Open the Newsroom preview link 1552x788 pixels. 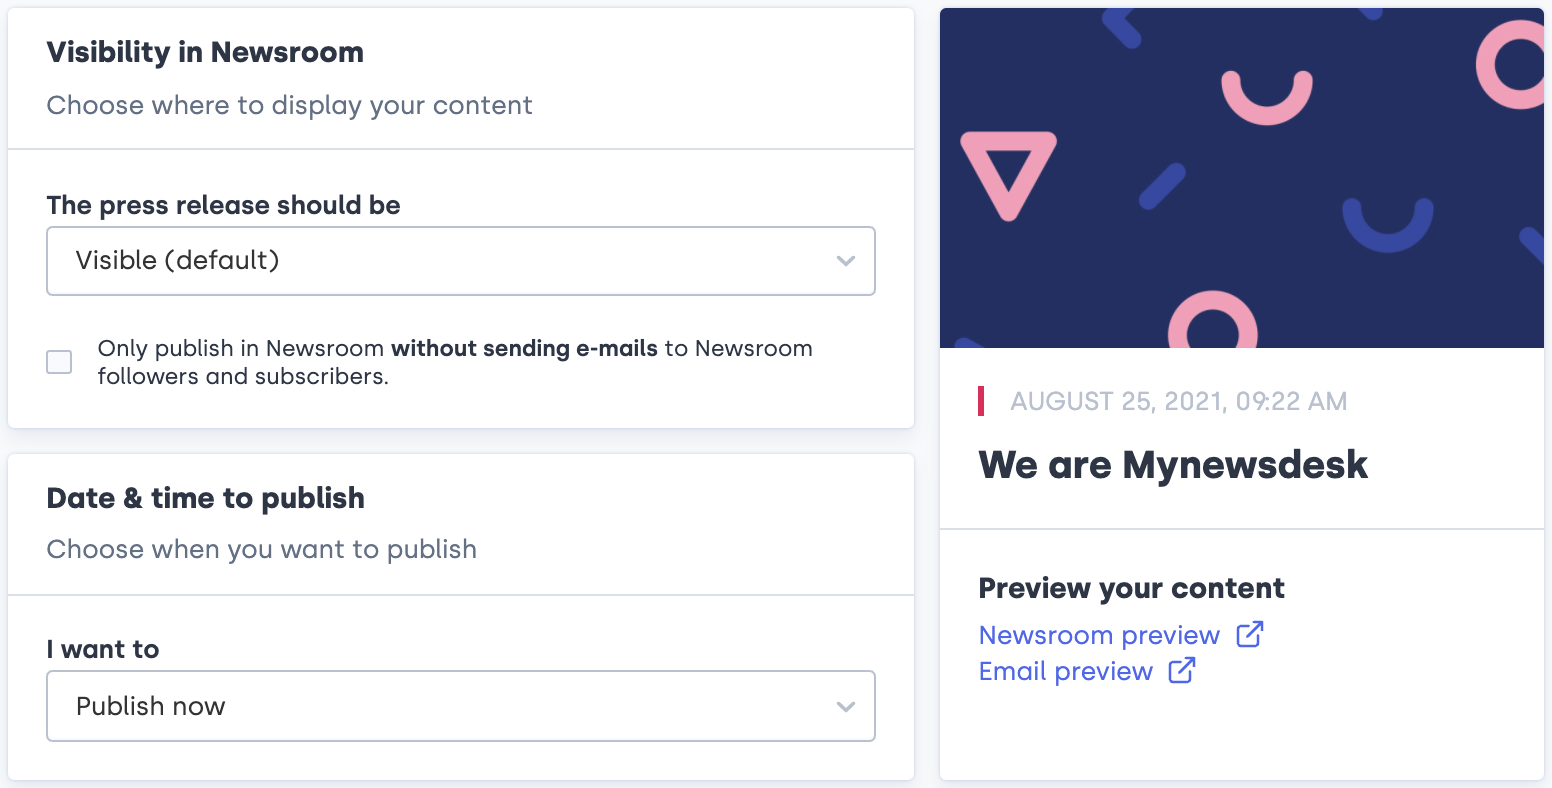(x=1099, y=635)
